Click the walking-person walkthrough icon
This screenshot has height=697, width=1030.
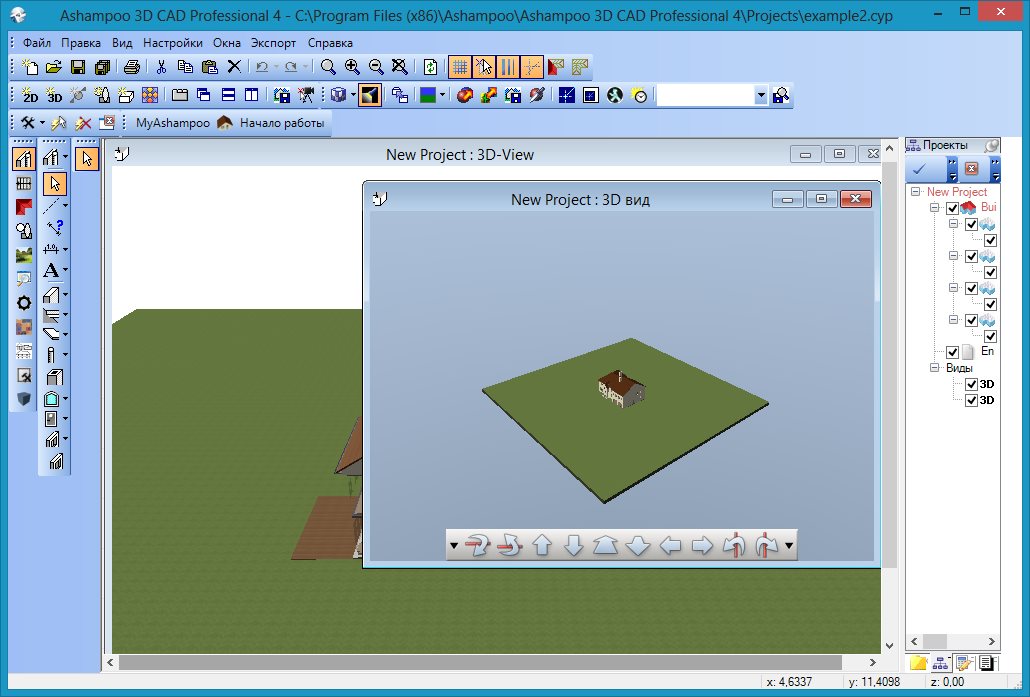(615, 95)
